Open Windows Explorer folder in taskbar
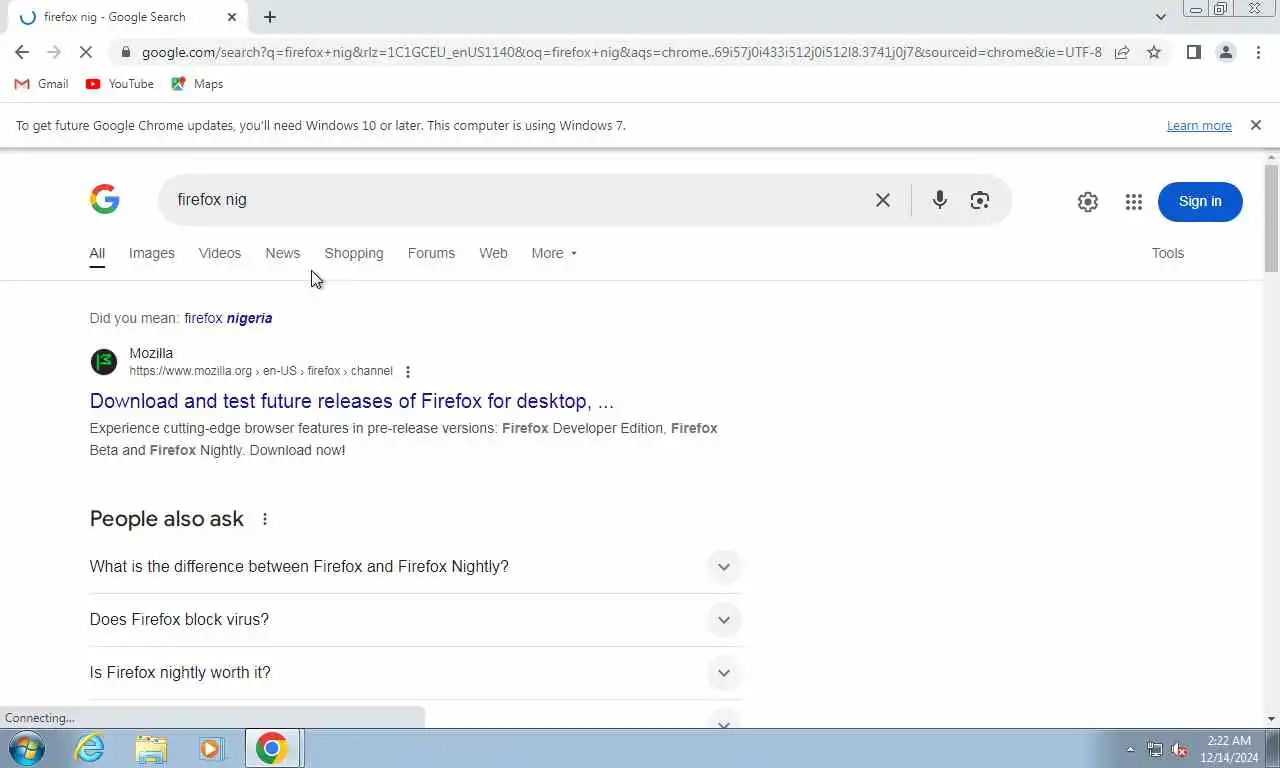 (x=151, y=748)
